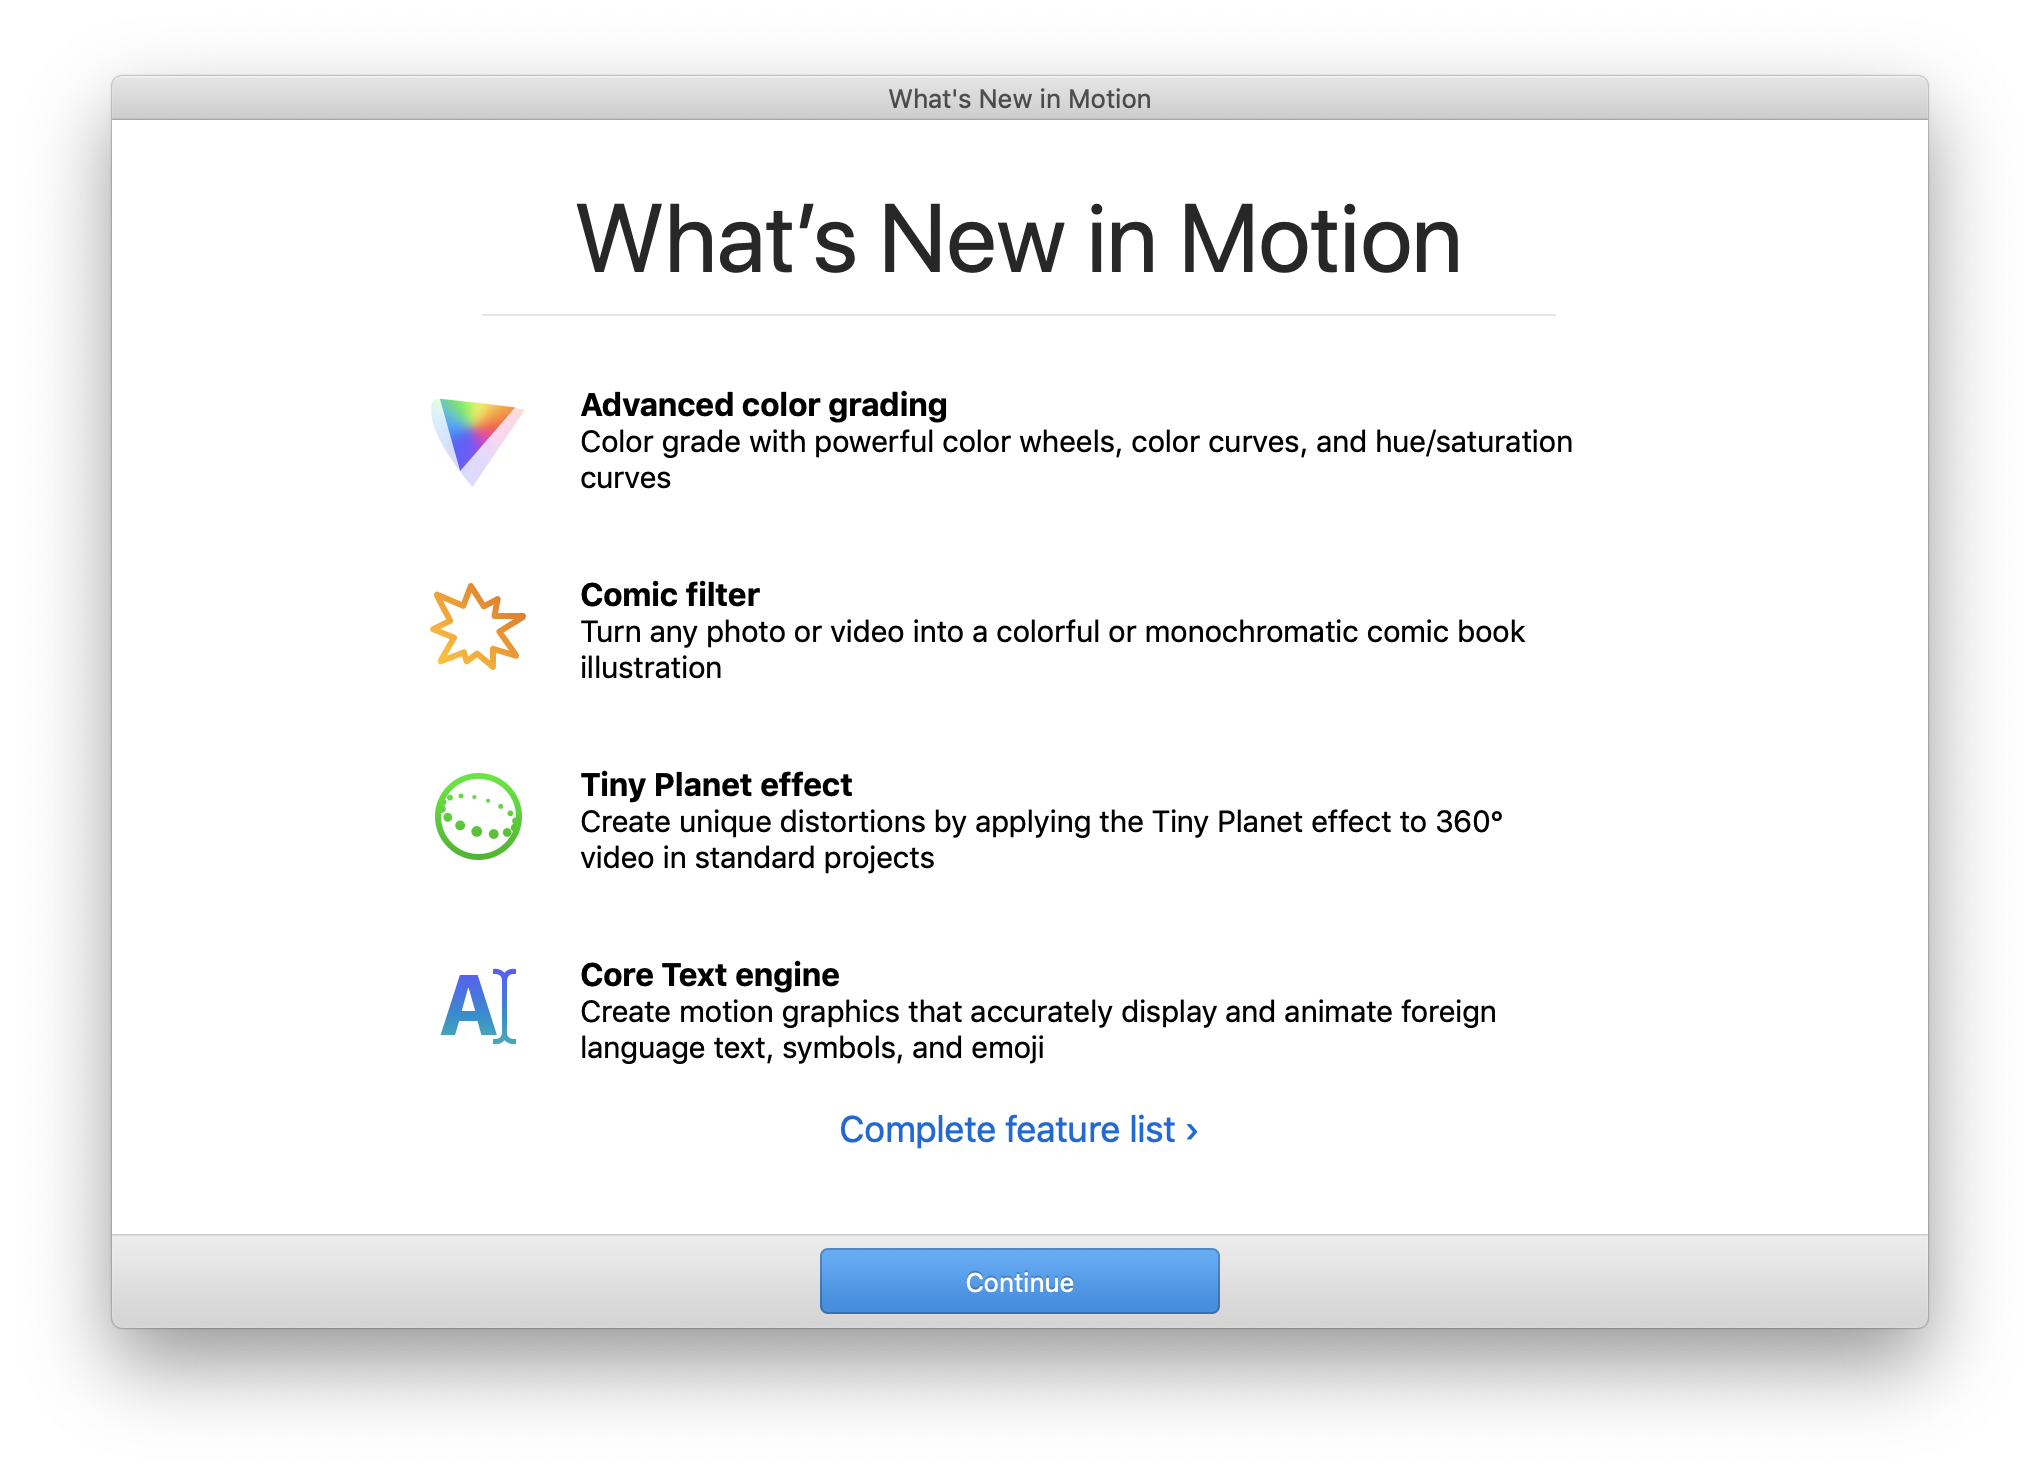2040x1476 pixels.
Task: Click the foreign language text and emoji description
Action: [1037, 1012]
